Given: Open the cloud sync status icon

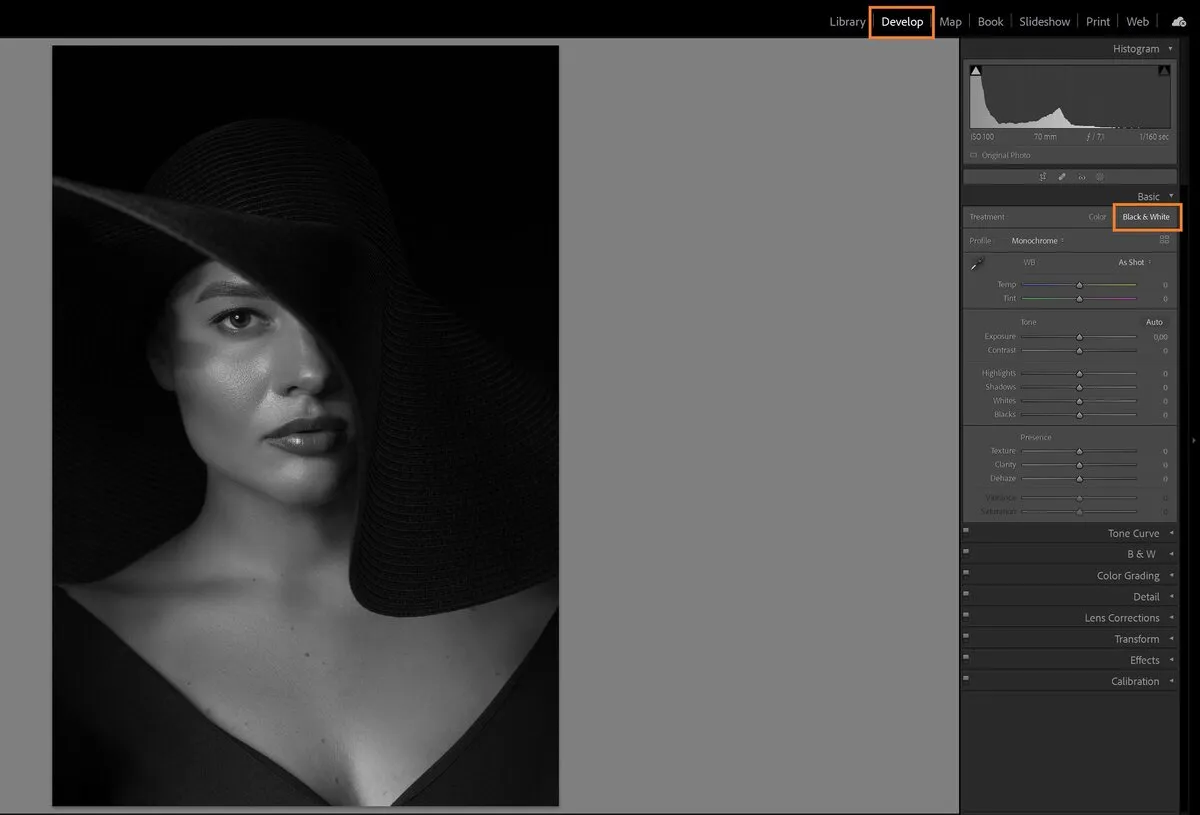Looking at the screenshot, I should pyautogui.click(x=1179, y=21).
